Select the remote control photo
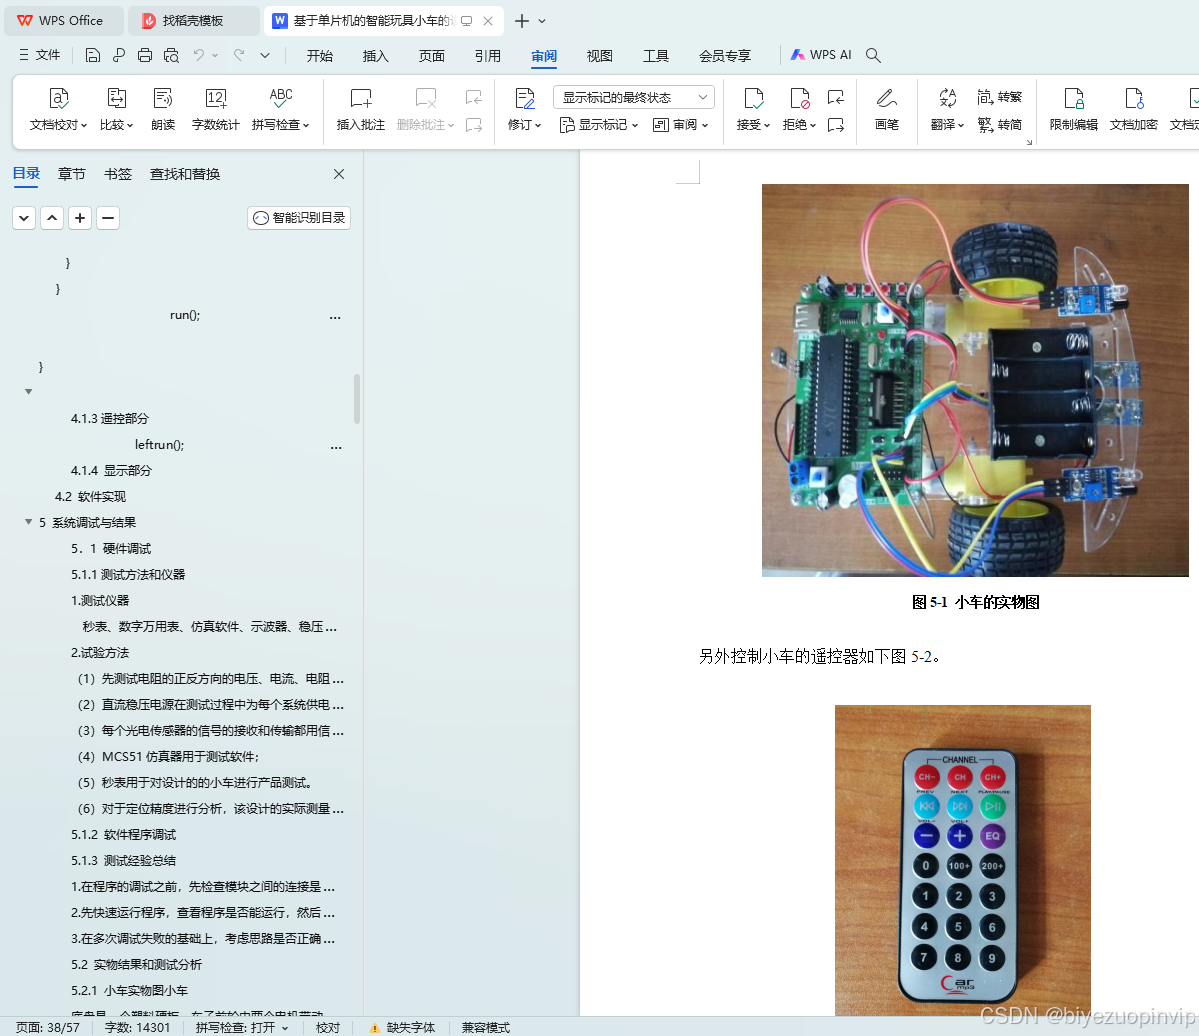 tap(963, 860)
